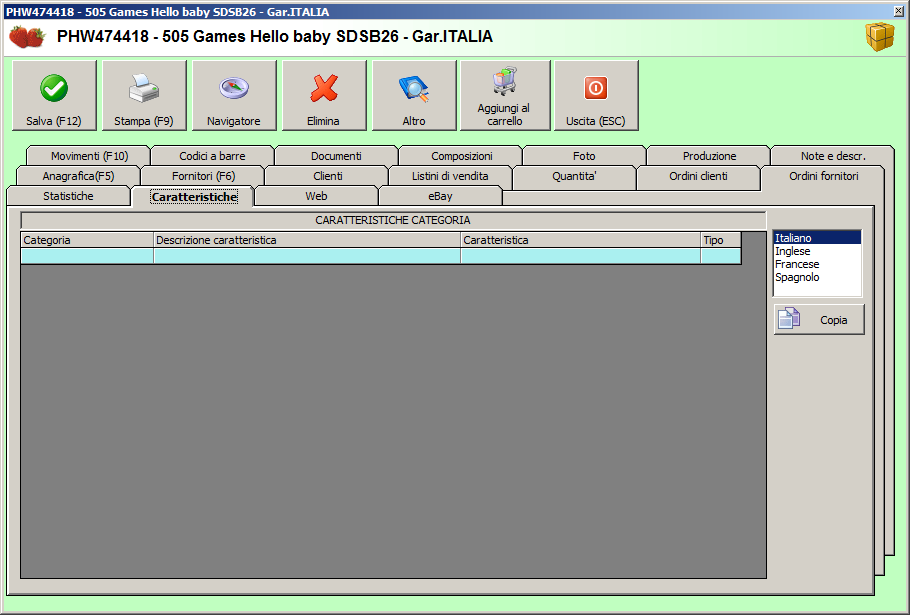This screenshot has height=615, width=910.
Task: Switch to the Movimenti (F10) tab
Action: click(89, 155)
